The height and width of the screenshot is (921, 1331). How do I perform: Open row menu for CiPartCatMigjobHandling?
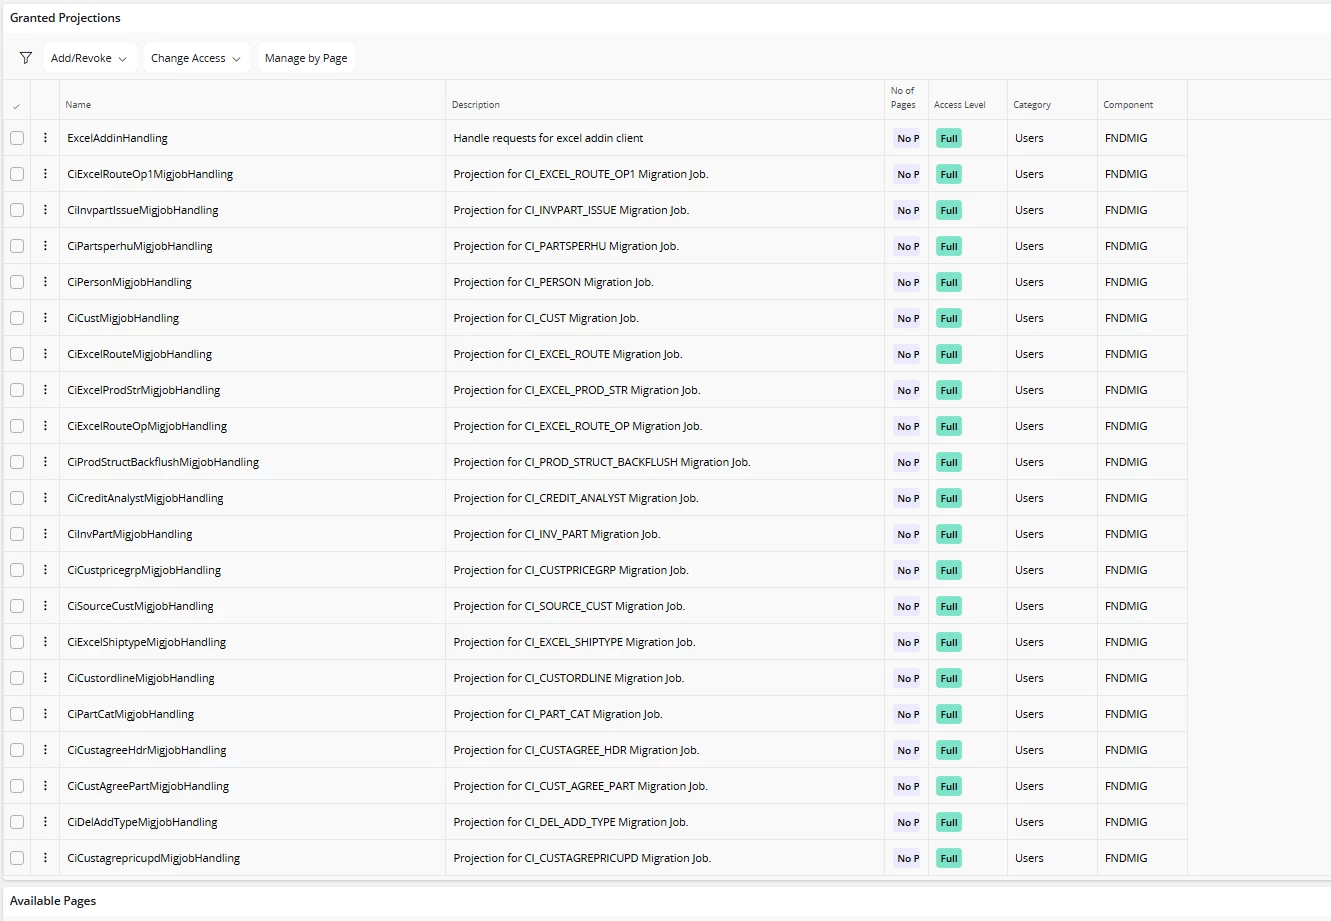pyautogui.click(x=45, y=714)
